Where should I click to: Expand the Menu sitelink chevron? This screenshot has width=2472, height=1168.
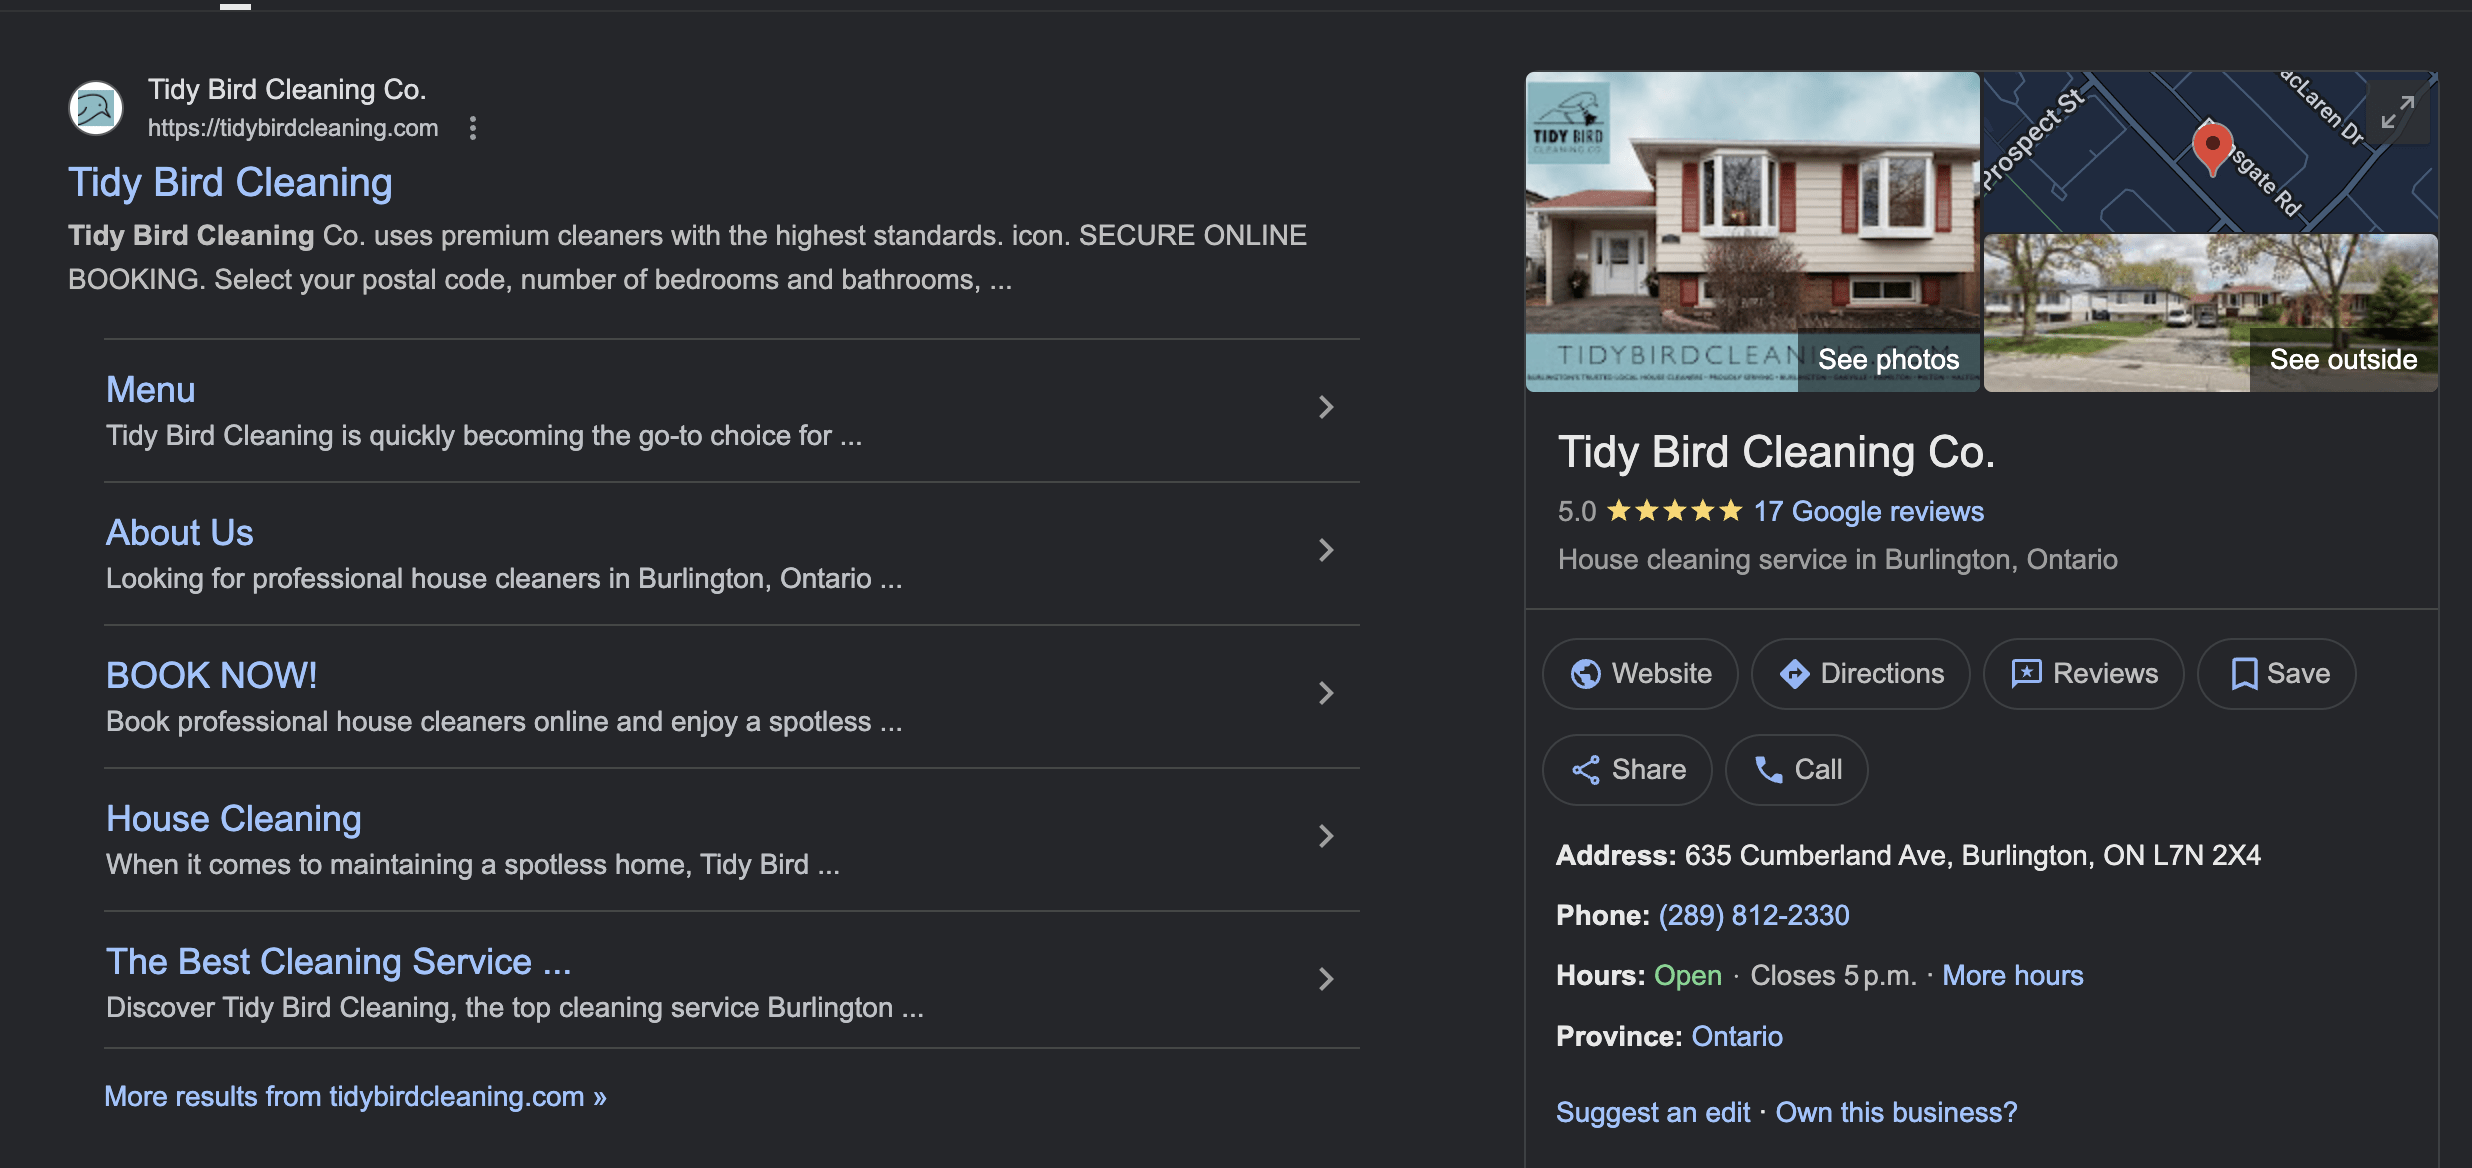pos(1327,407)
